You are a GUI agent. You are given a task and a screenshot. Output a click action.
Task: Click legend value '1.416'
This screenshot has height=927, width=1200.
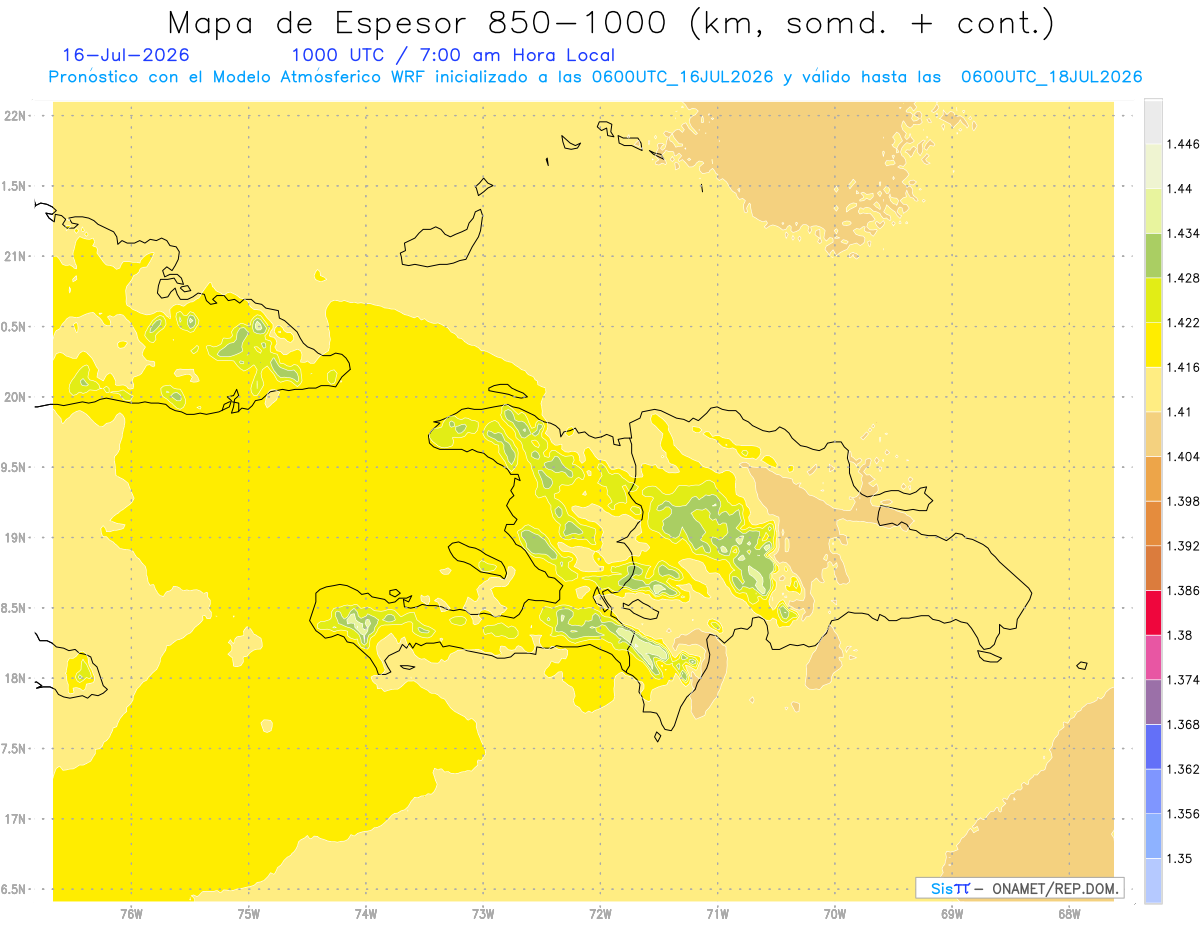coord(1183,367)
